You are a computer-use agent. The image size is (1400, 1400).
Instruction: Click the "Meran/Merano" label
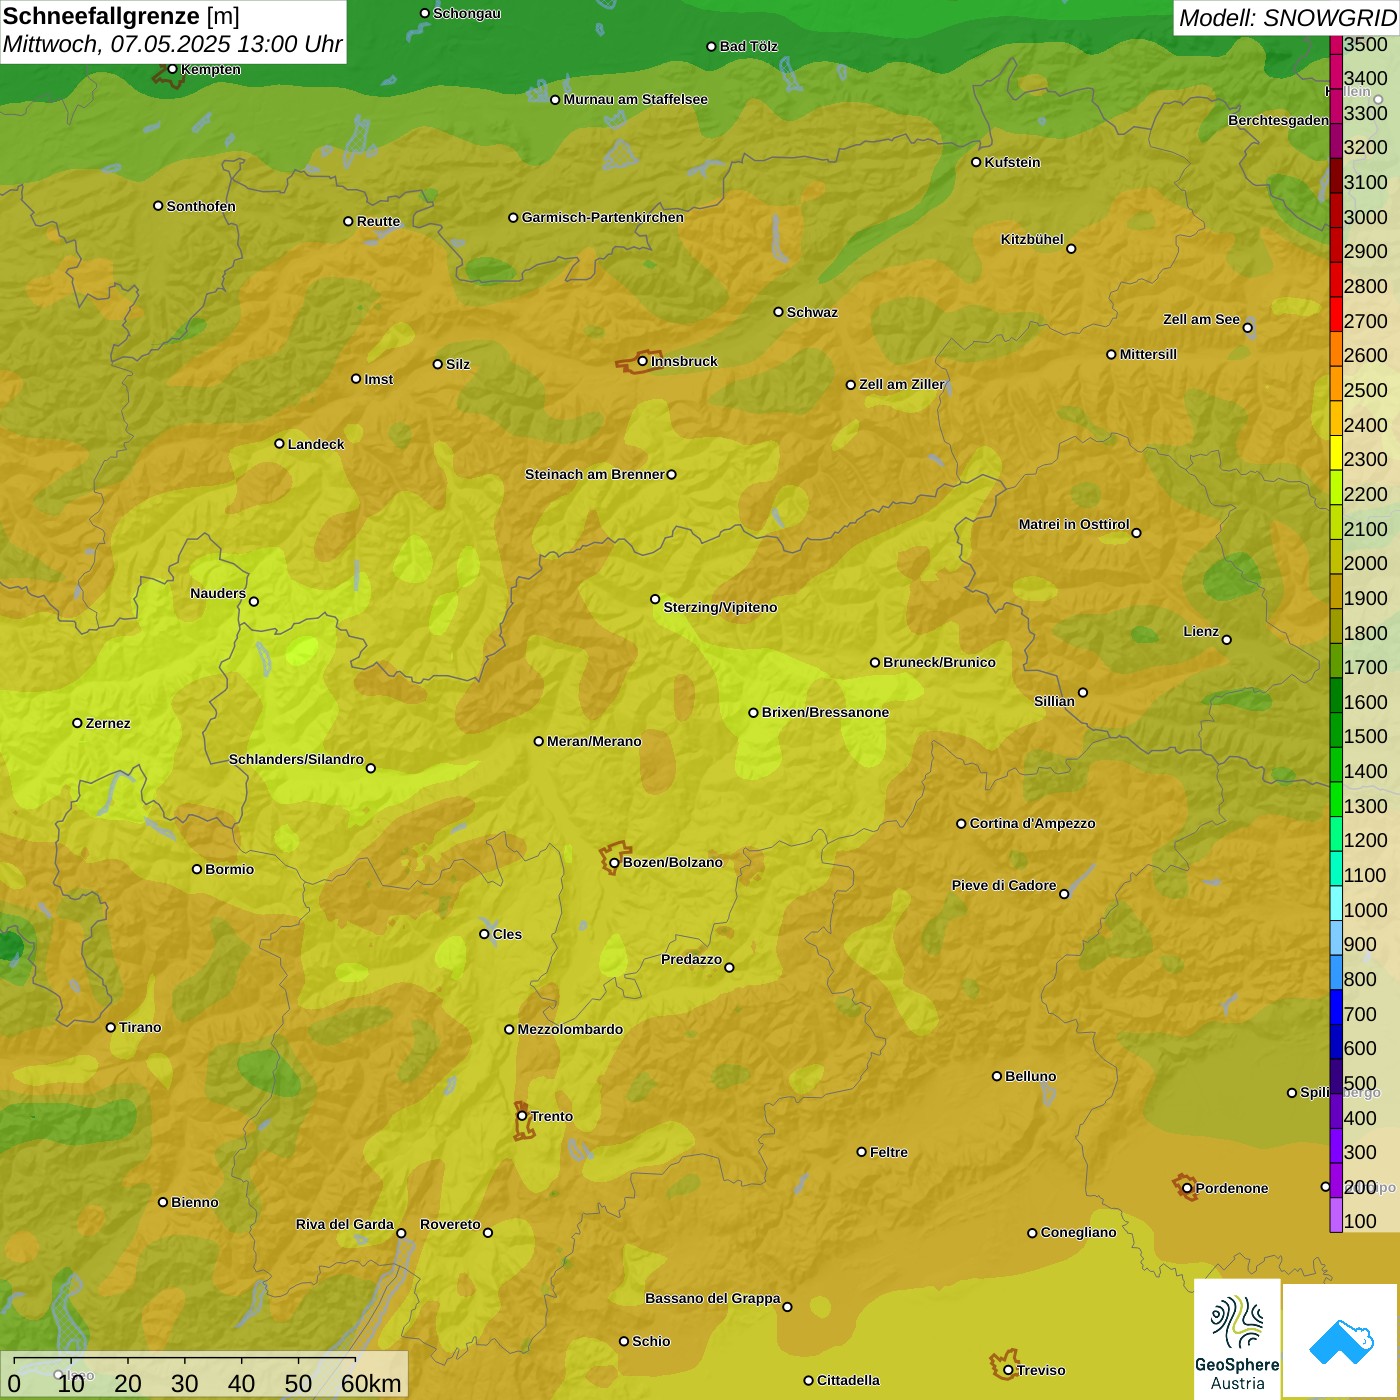coord(594,741)
